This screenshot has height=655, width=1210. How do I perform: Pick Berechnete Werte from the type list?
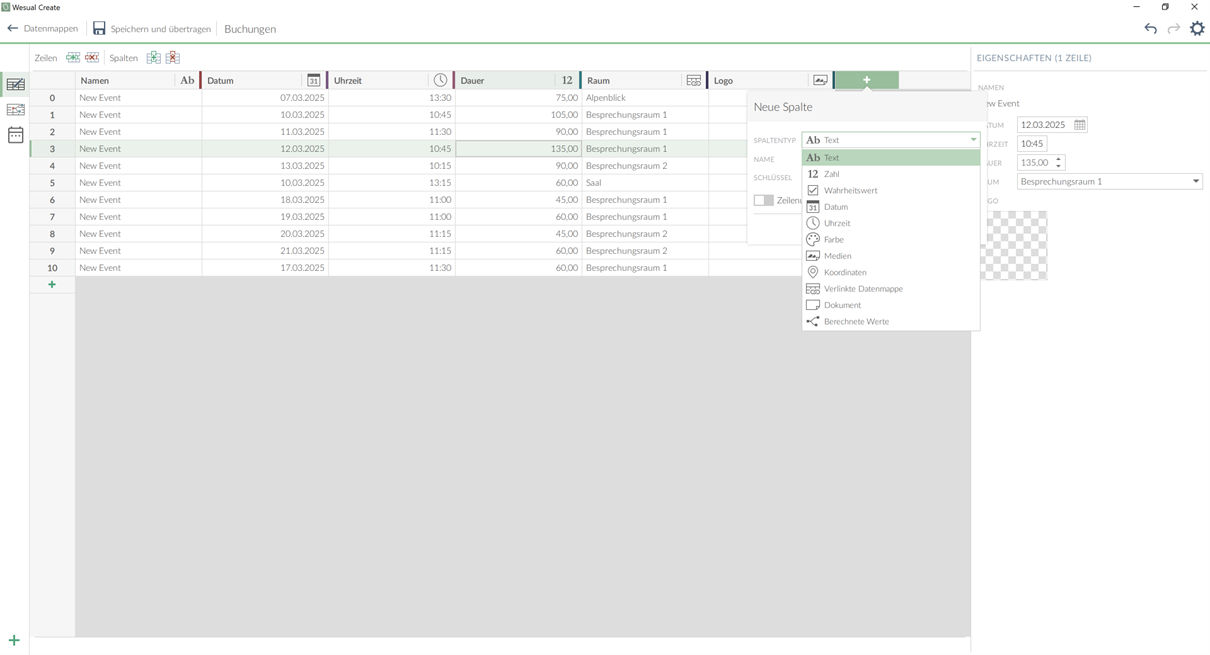856,322
